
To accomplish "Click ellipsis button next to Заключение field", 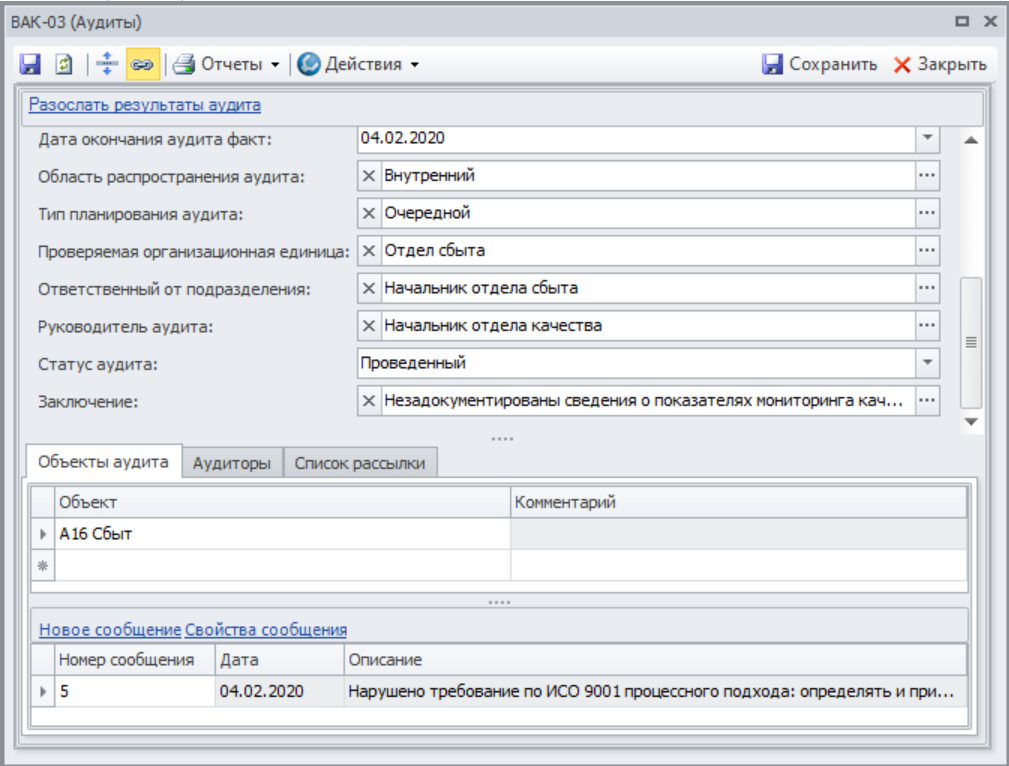I will (x=927, y=400).
